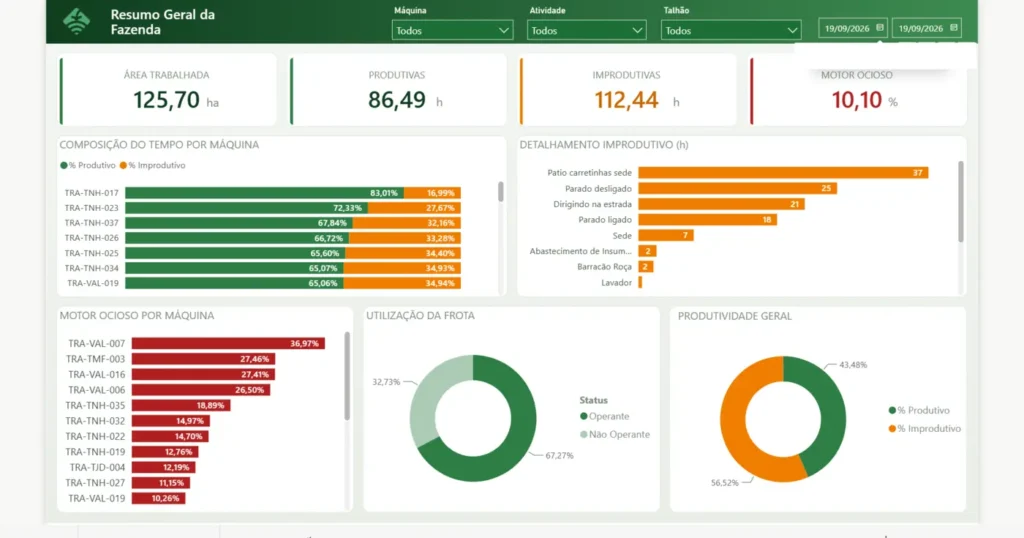Click the TRA-TNH-025 machine label
The height and width of the screenshot is (538, 1024).
click(91, 253)
